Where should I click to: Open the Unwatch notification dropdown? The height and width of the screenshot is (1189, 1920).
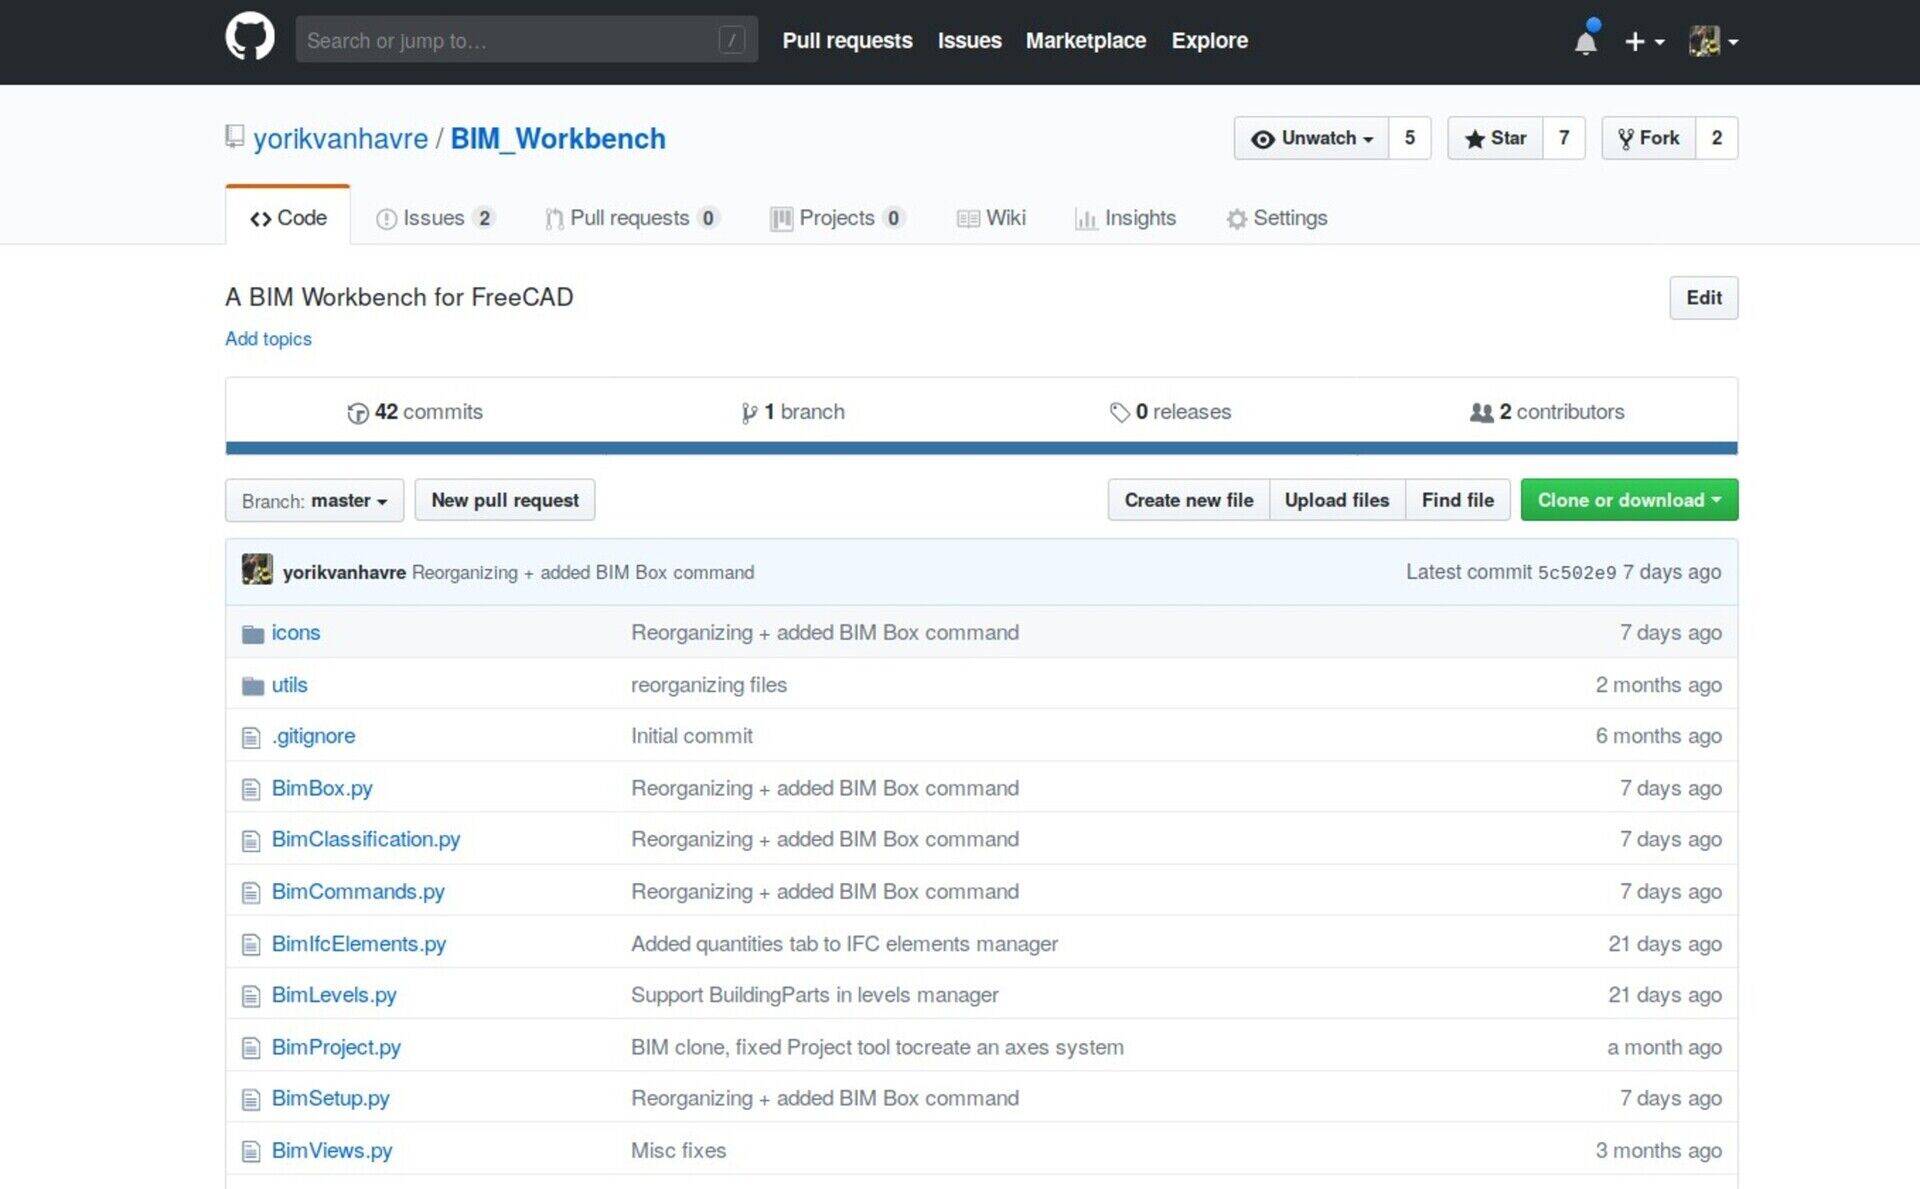[1311, 138]
